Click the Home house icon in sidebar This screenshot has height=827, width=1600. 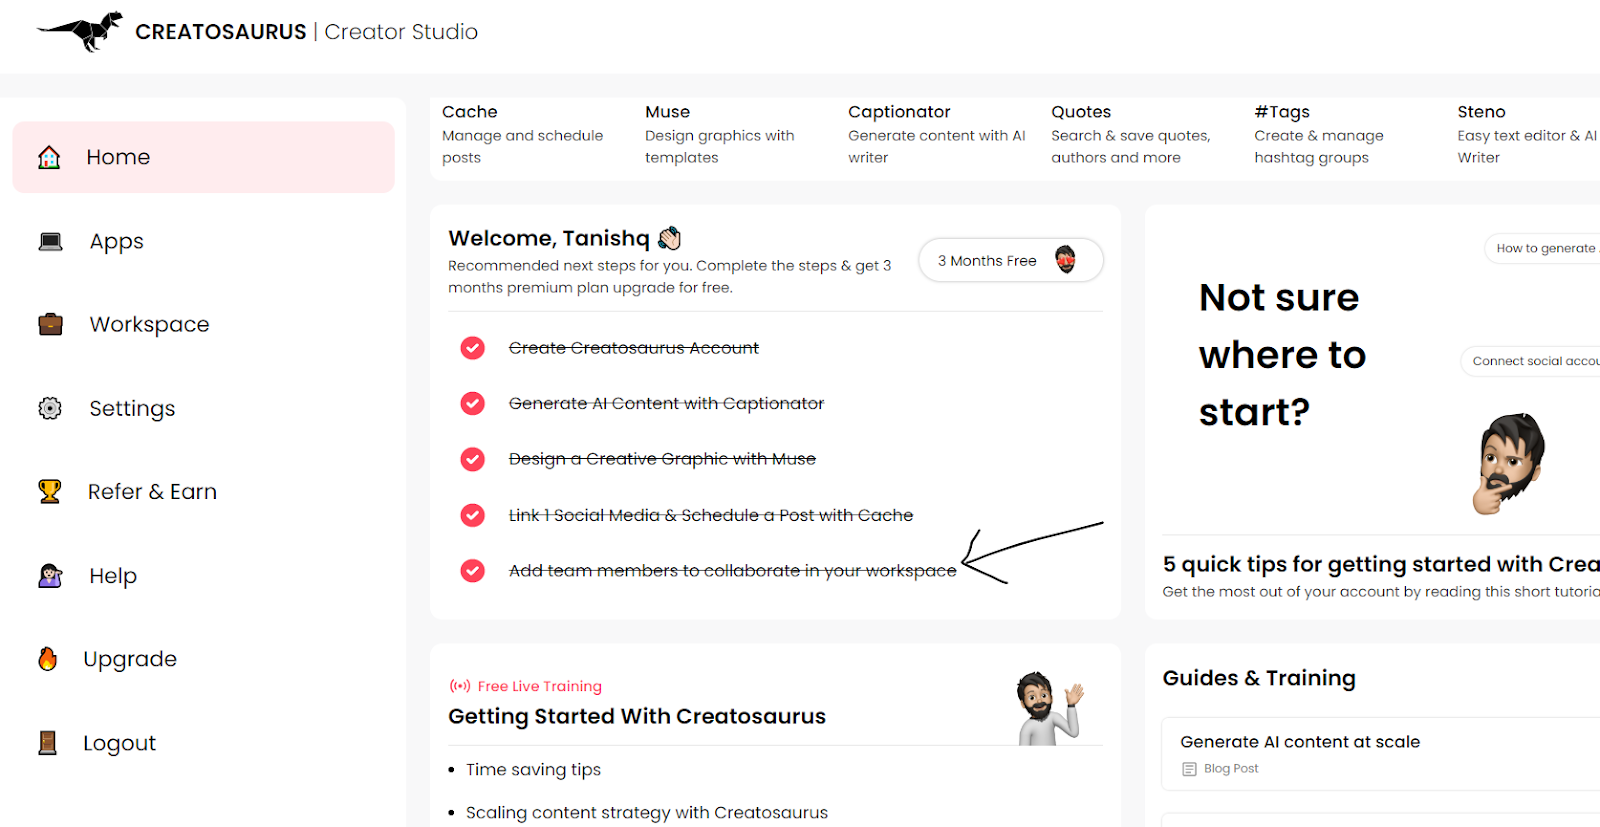pyautogui.click(x=49, y=157)
